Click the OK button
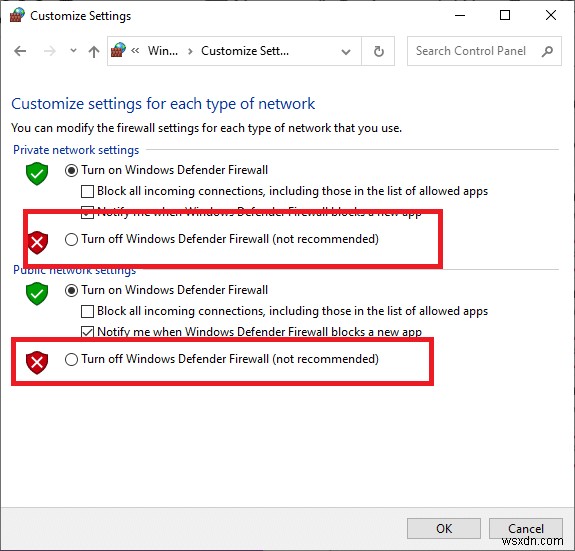575x551 pixels. (444, 528)
